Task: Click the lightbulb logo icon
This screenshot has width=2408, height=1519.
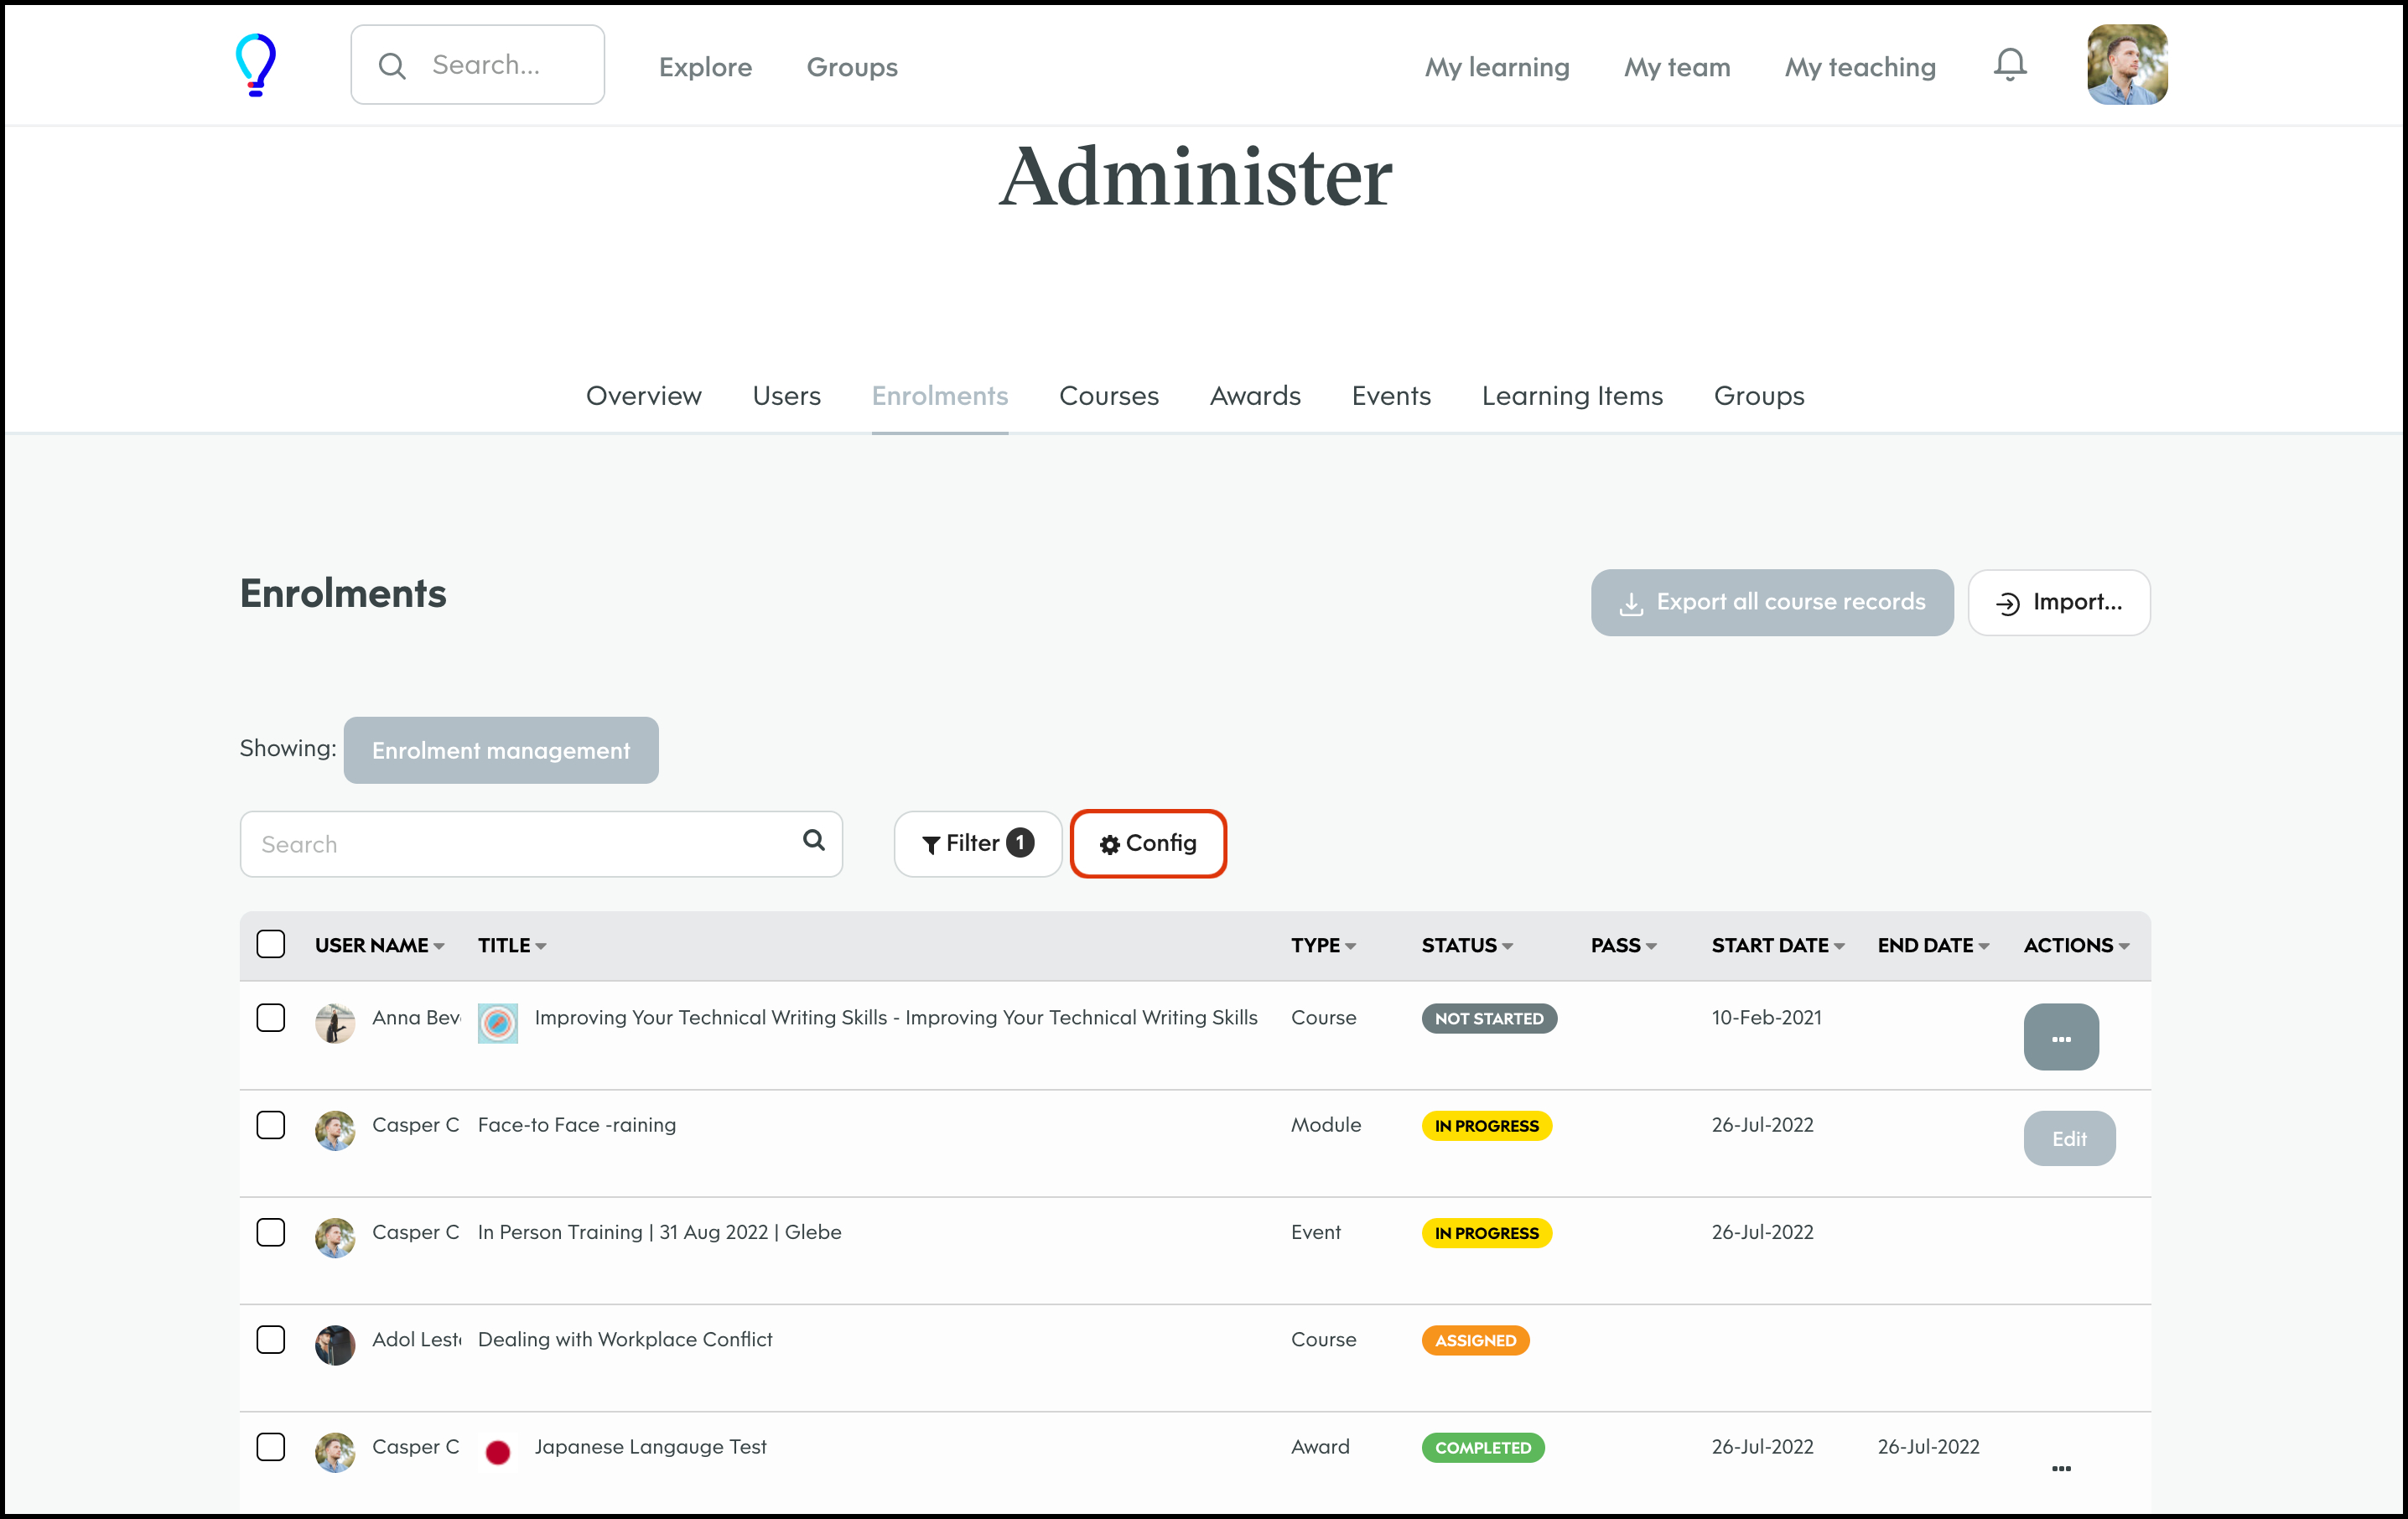Action: point(255,65)
